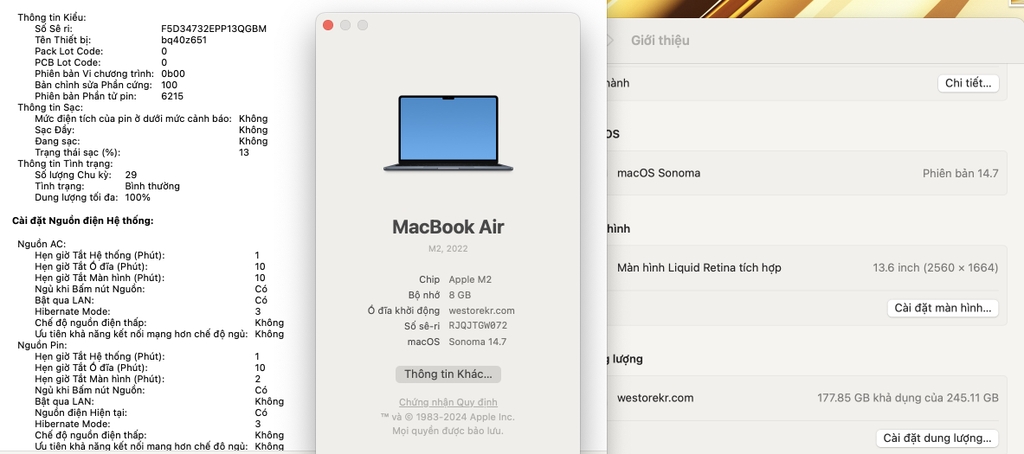1024x454 pixels.
Task: Close the About This Mac window
Action: (x=328, y=25)
